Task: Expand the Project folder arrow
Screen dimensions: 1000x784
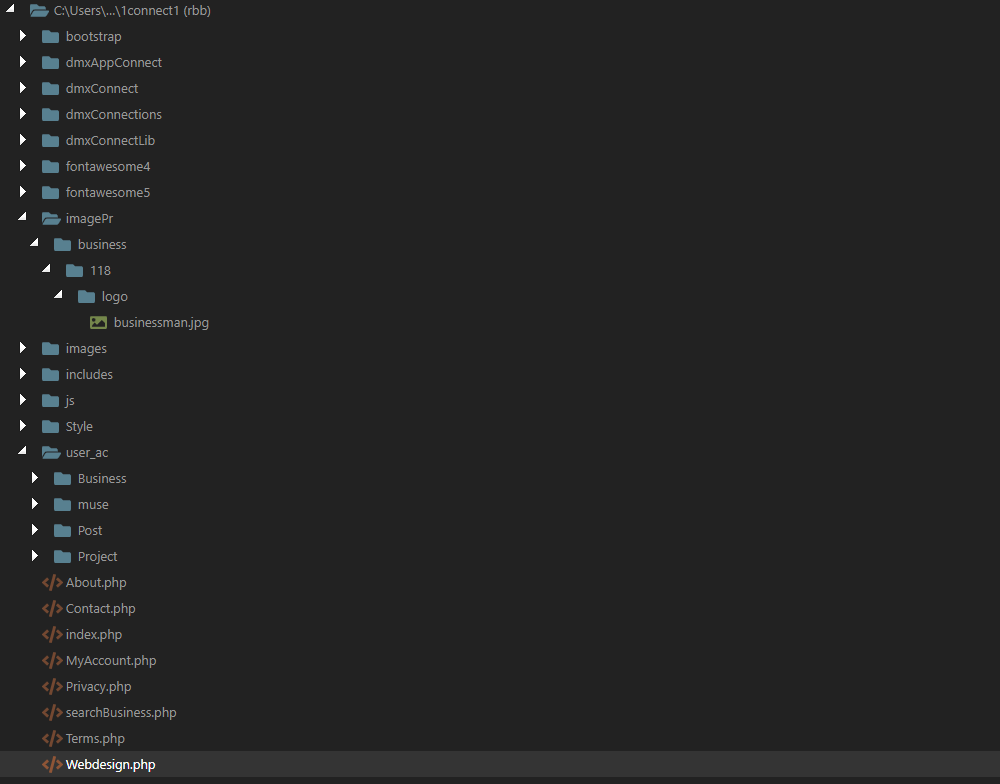Action: [35, 556]
